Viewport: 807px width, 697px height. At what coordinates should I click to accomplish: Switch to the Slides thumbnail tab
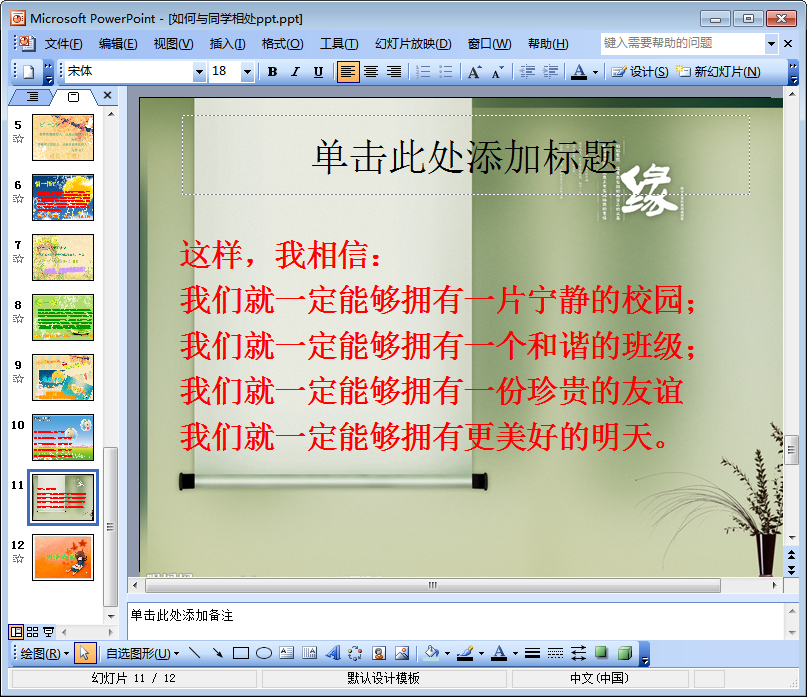pos(74,97)
